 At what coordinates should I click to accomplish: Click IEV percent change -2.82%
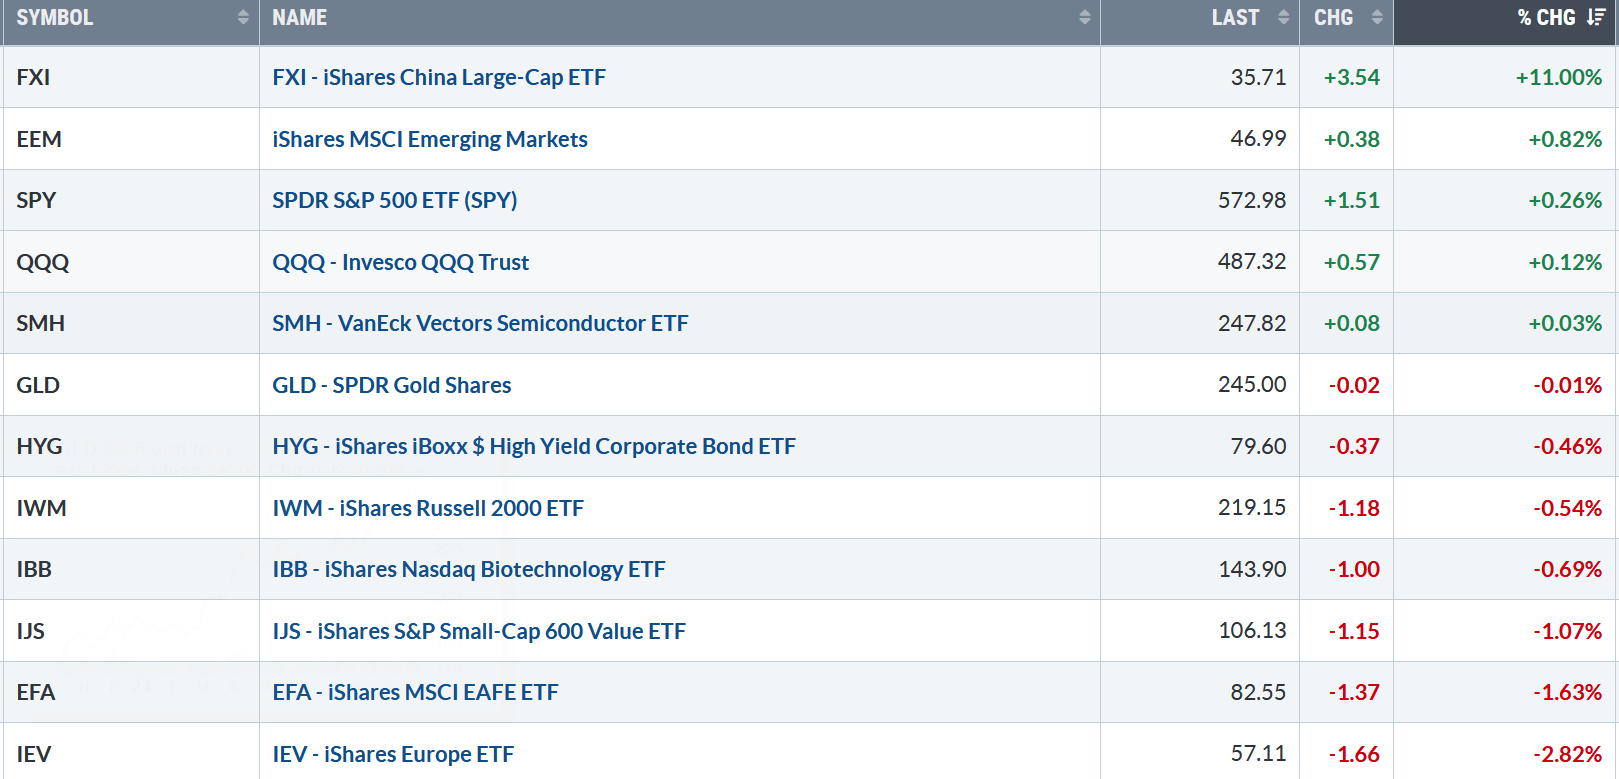coord(1568,754)
